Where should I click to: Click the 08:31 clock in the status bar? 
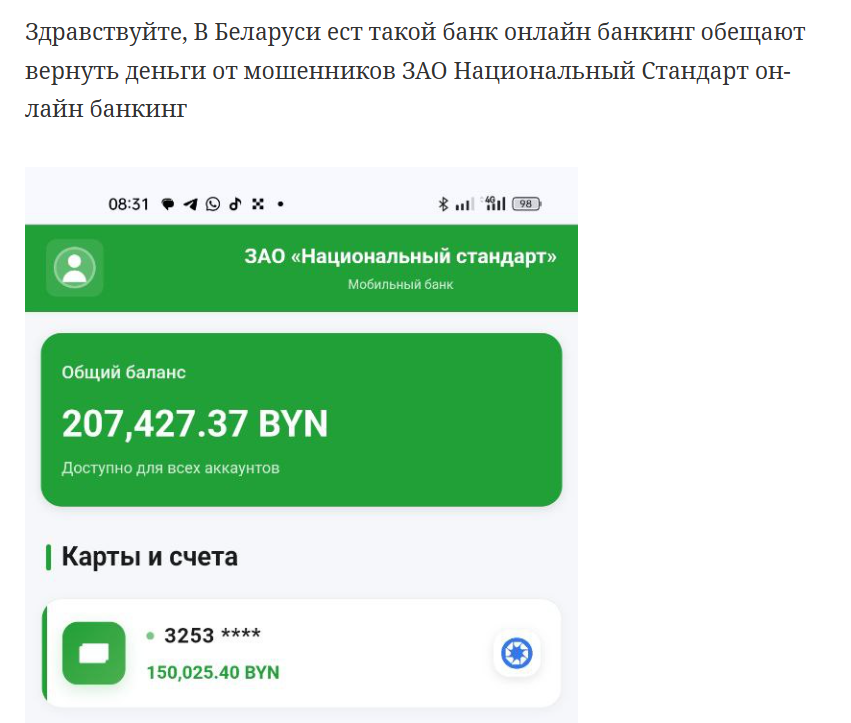click(x=128, y=204)
